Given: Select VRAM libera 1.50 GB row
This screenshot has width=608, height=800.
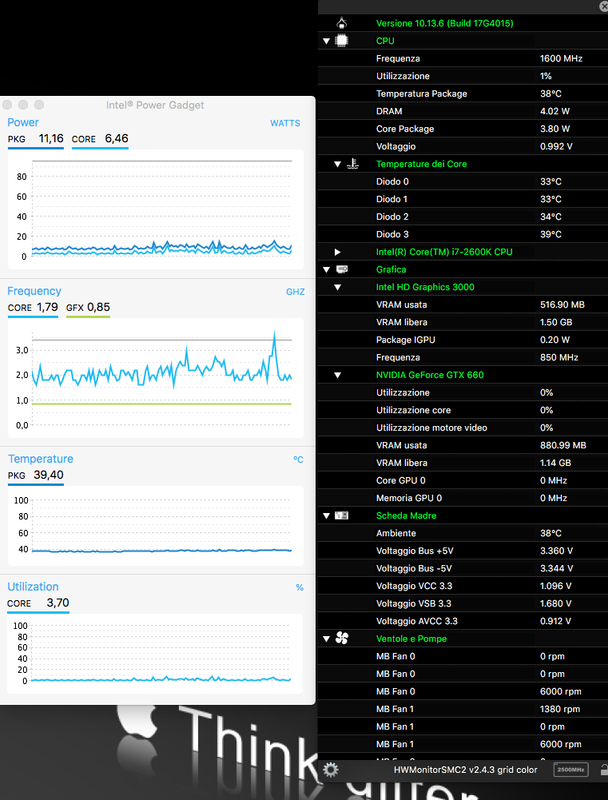Looking at the screenshot, I should pyautogui.click(x=463, y=322).
